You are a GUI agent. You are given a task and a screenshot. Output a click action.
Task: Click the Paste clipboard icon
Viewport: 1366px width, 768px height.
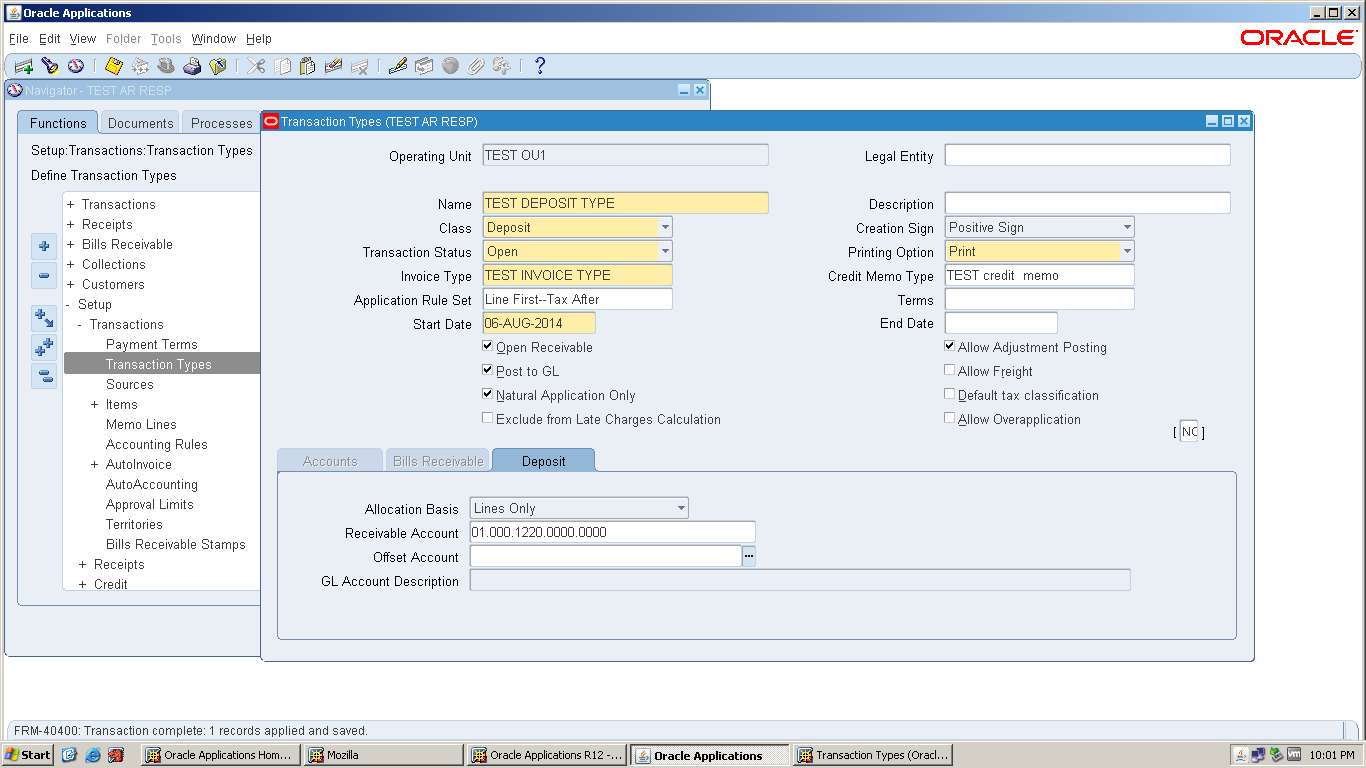(x=308, y=66)
